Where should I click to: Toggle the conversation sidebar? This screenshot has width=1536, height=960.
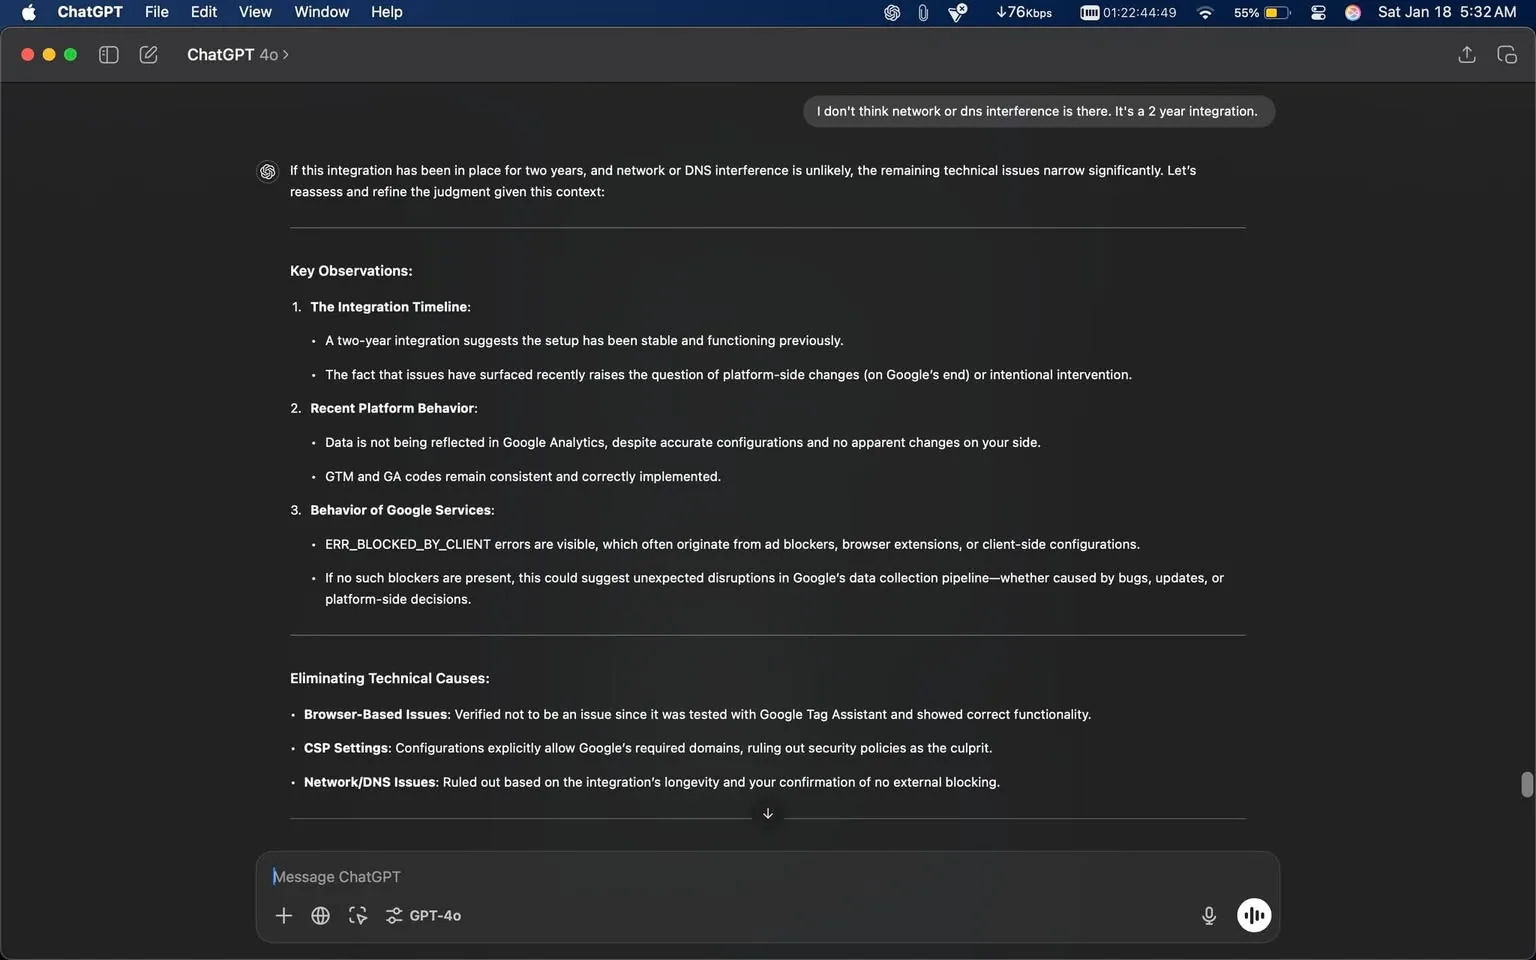point(107,55)
